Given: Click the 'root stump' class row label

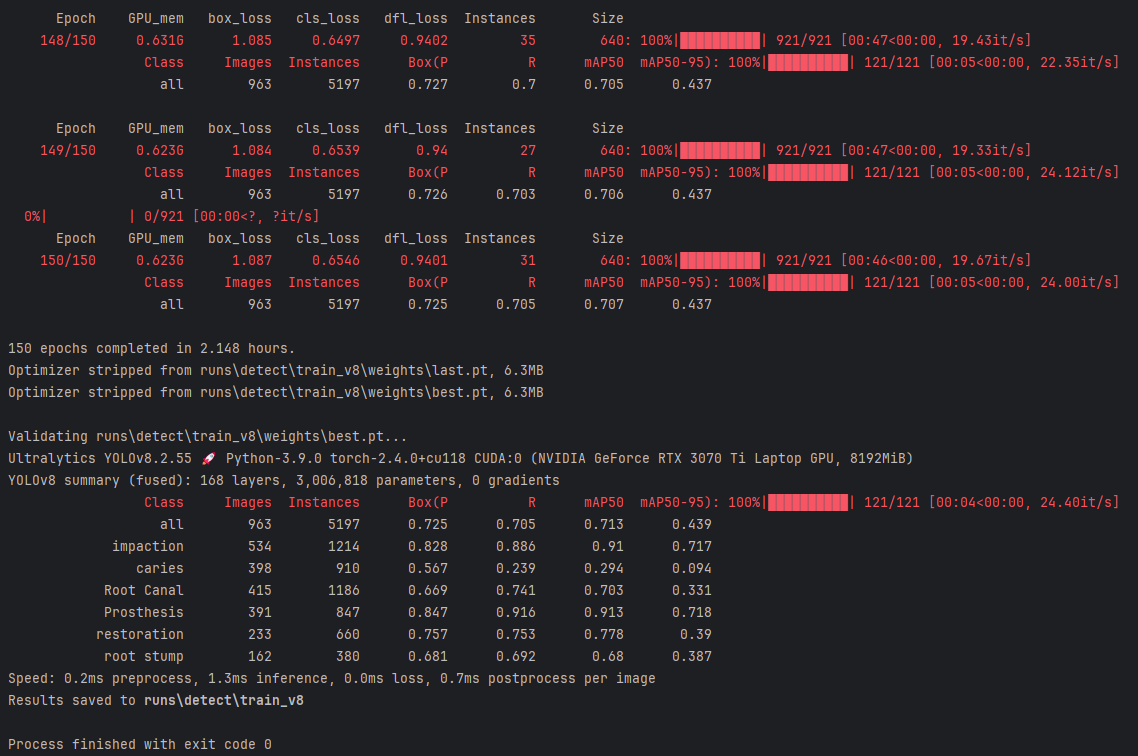Looking at the screenshot, I should [x=144, y=657].
